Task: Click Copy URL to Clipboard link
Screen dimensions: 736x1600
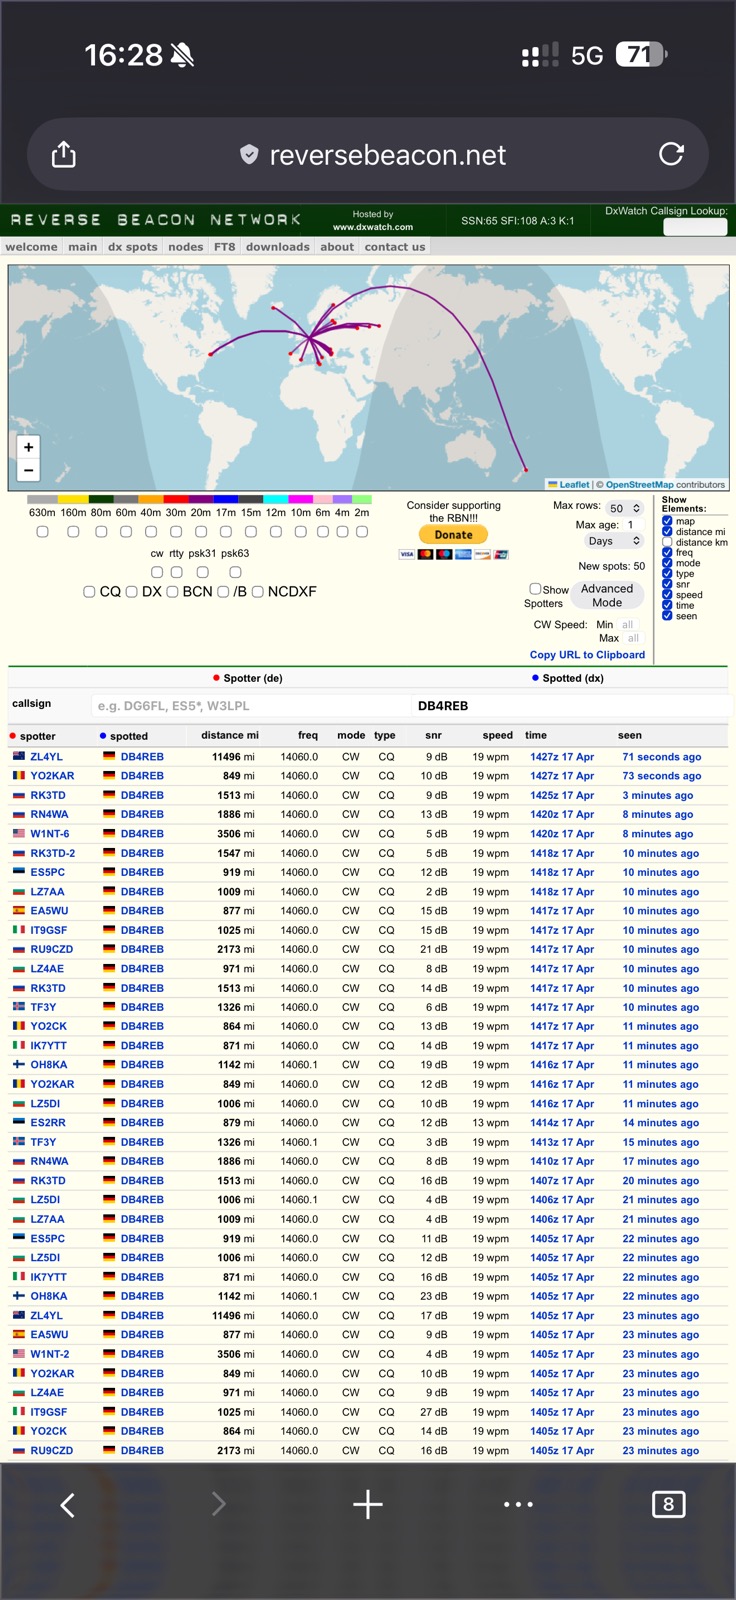Action: 587,655
